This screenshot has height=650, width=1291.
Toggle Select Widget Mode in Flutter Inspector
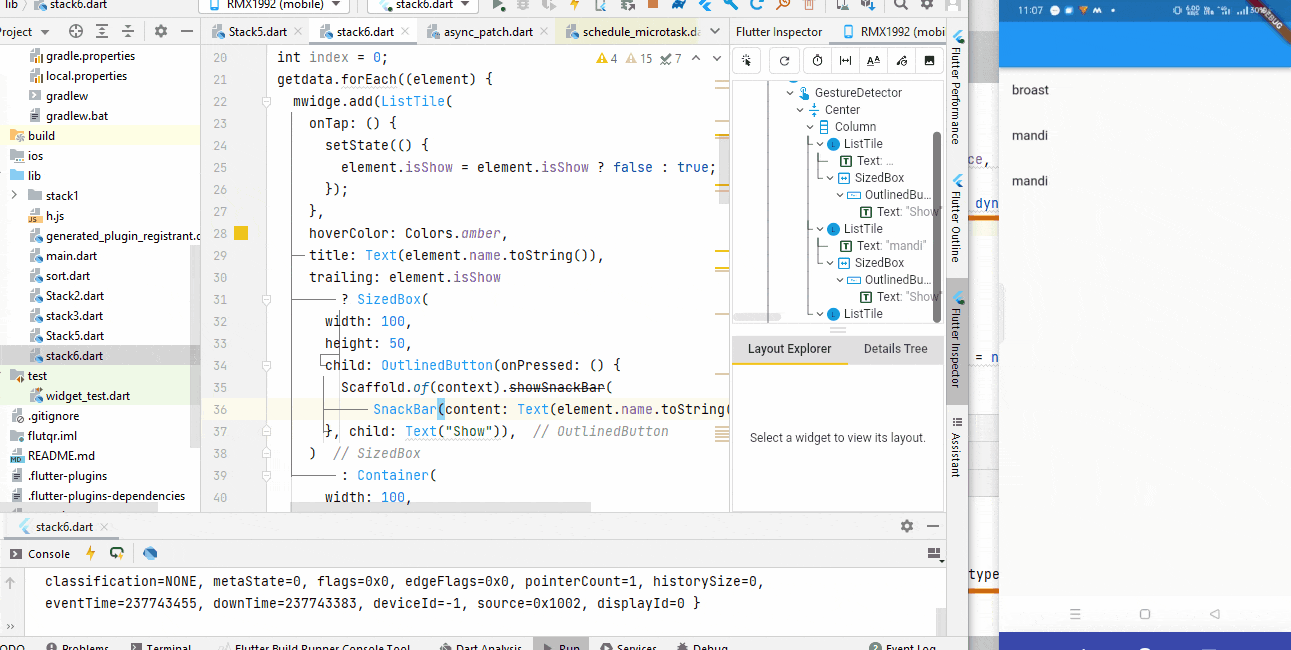(746, 61)
